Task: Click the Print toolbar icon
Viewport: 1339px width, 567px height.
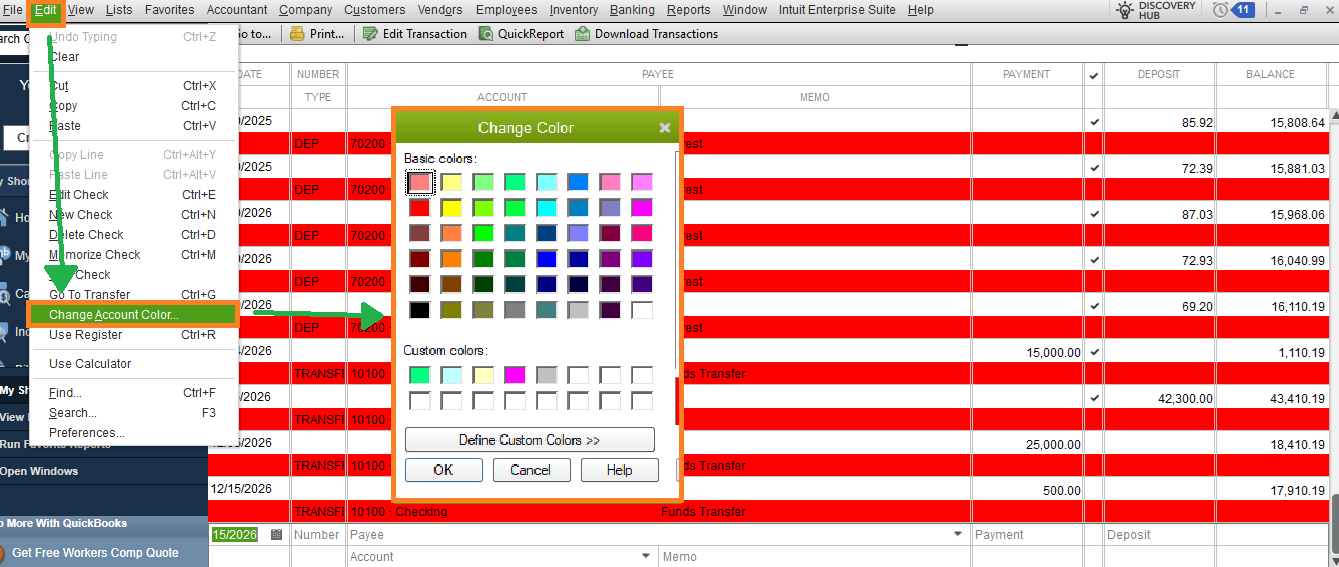Action: coord(297,34)
